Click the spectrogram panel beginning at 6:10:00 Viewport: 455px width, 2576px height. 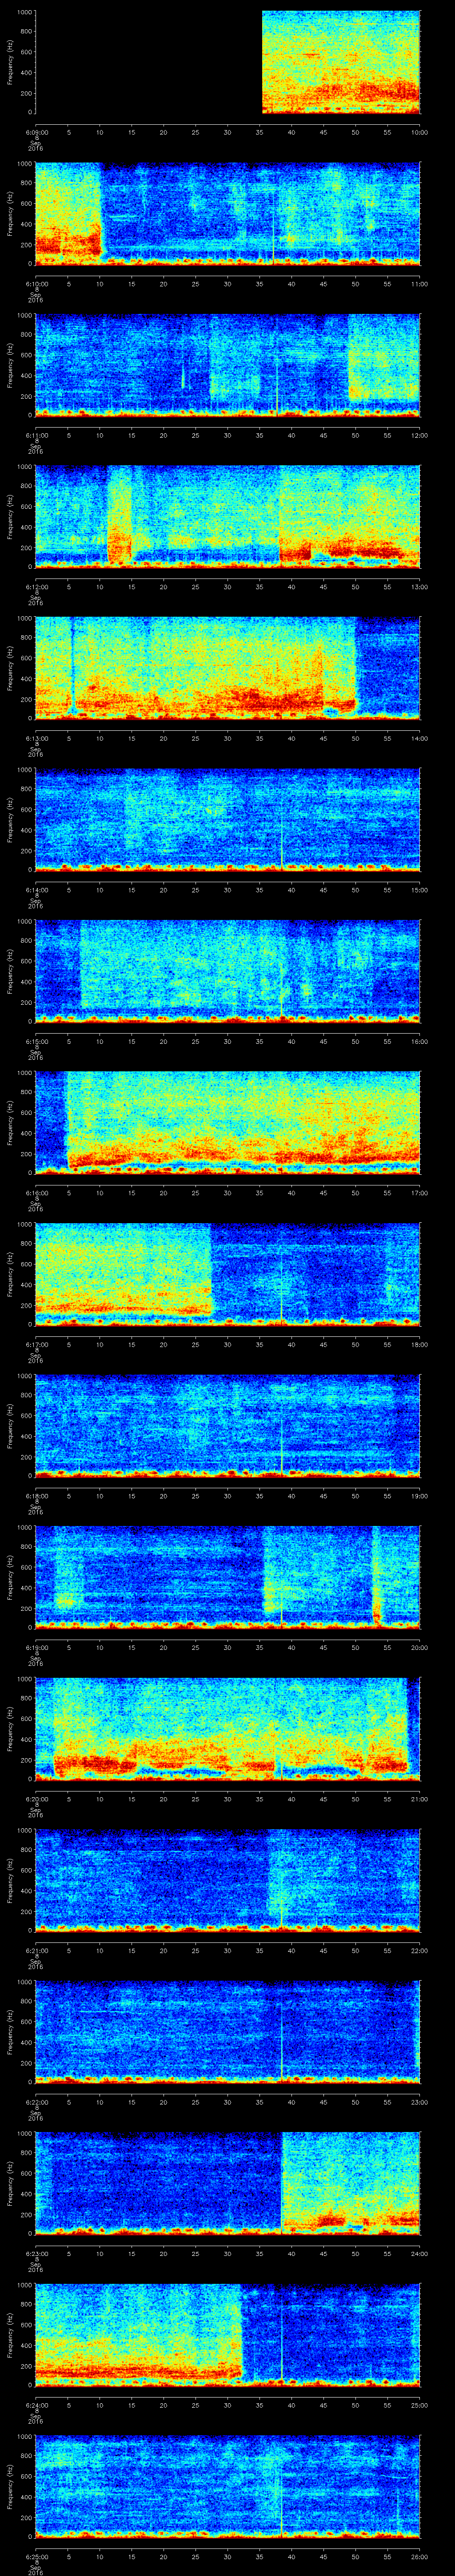228,214
